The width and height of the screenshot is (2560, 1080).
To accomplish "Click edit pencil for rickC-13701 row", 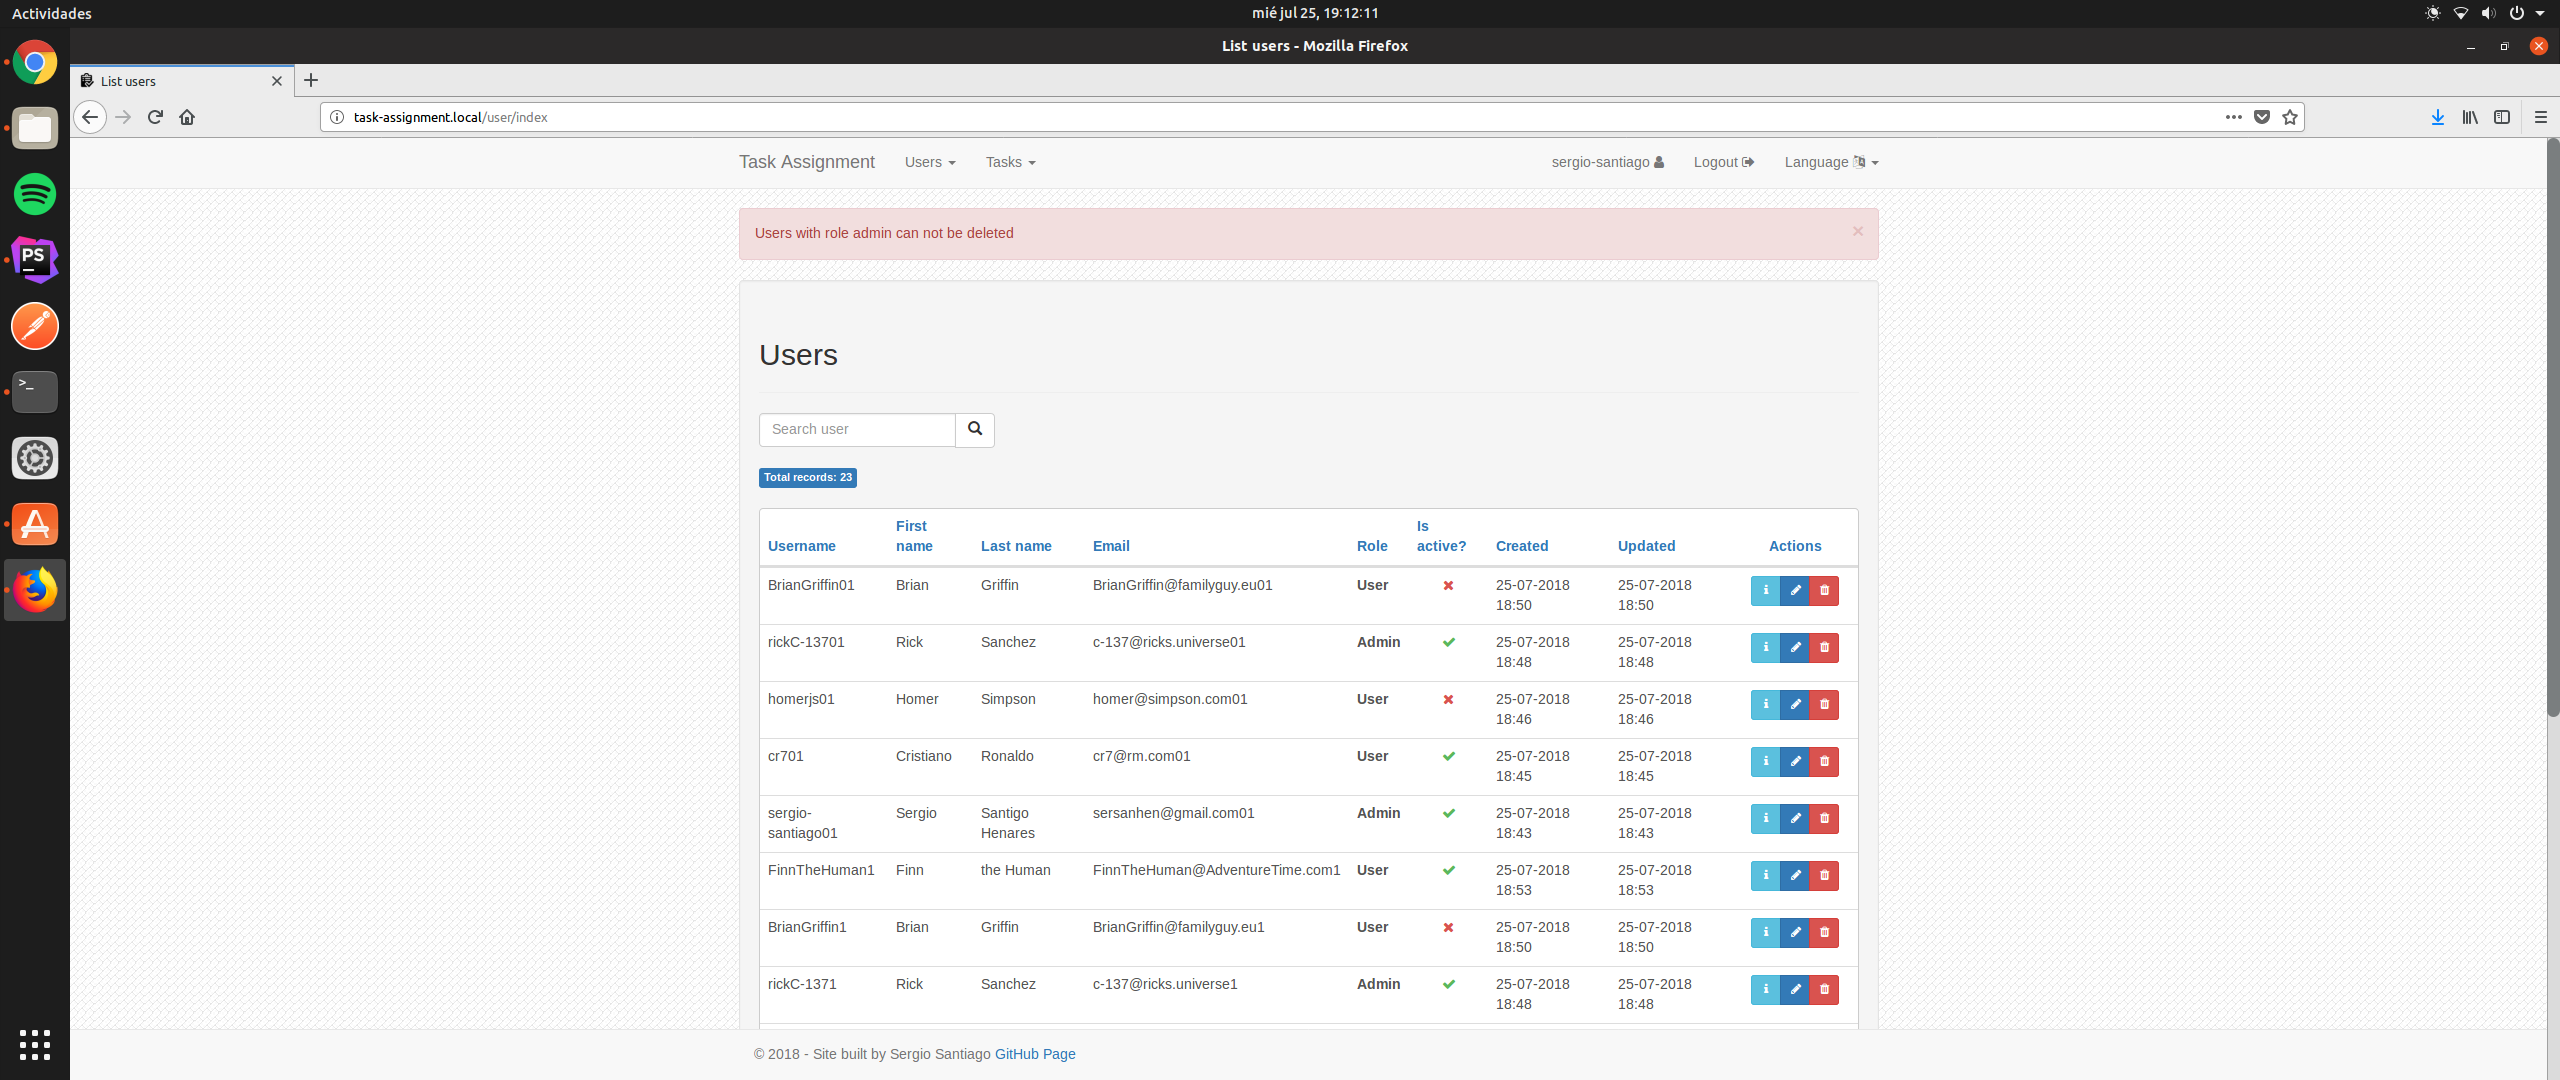I will [1795, 648].
